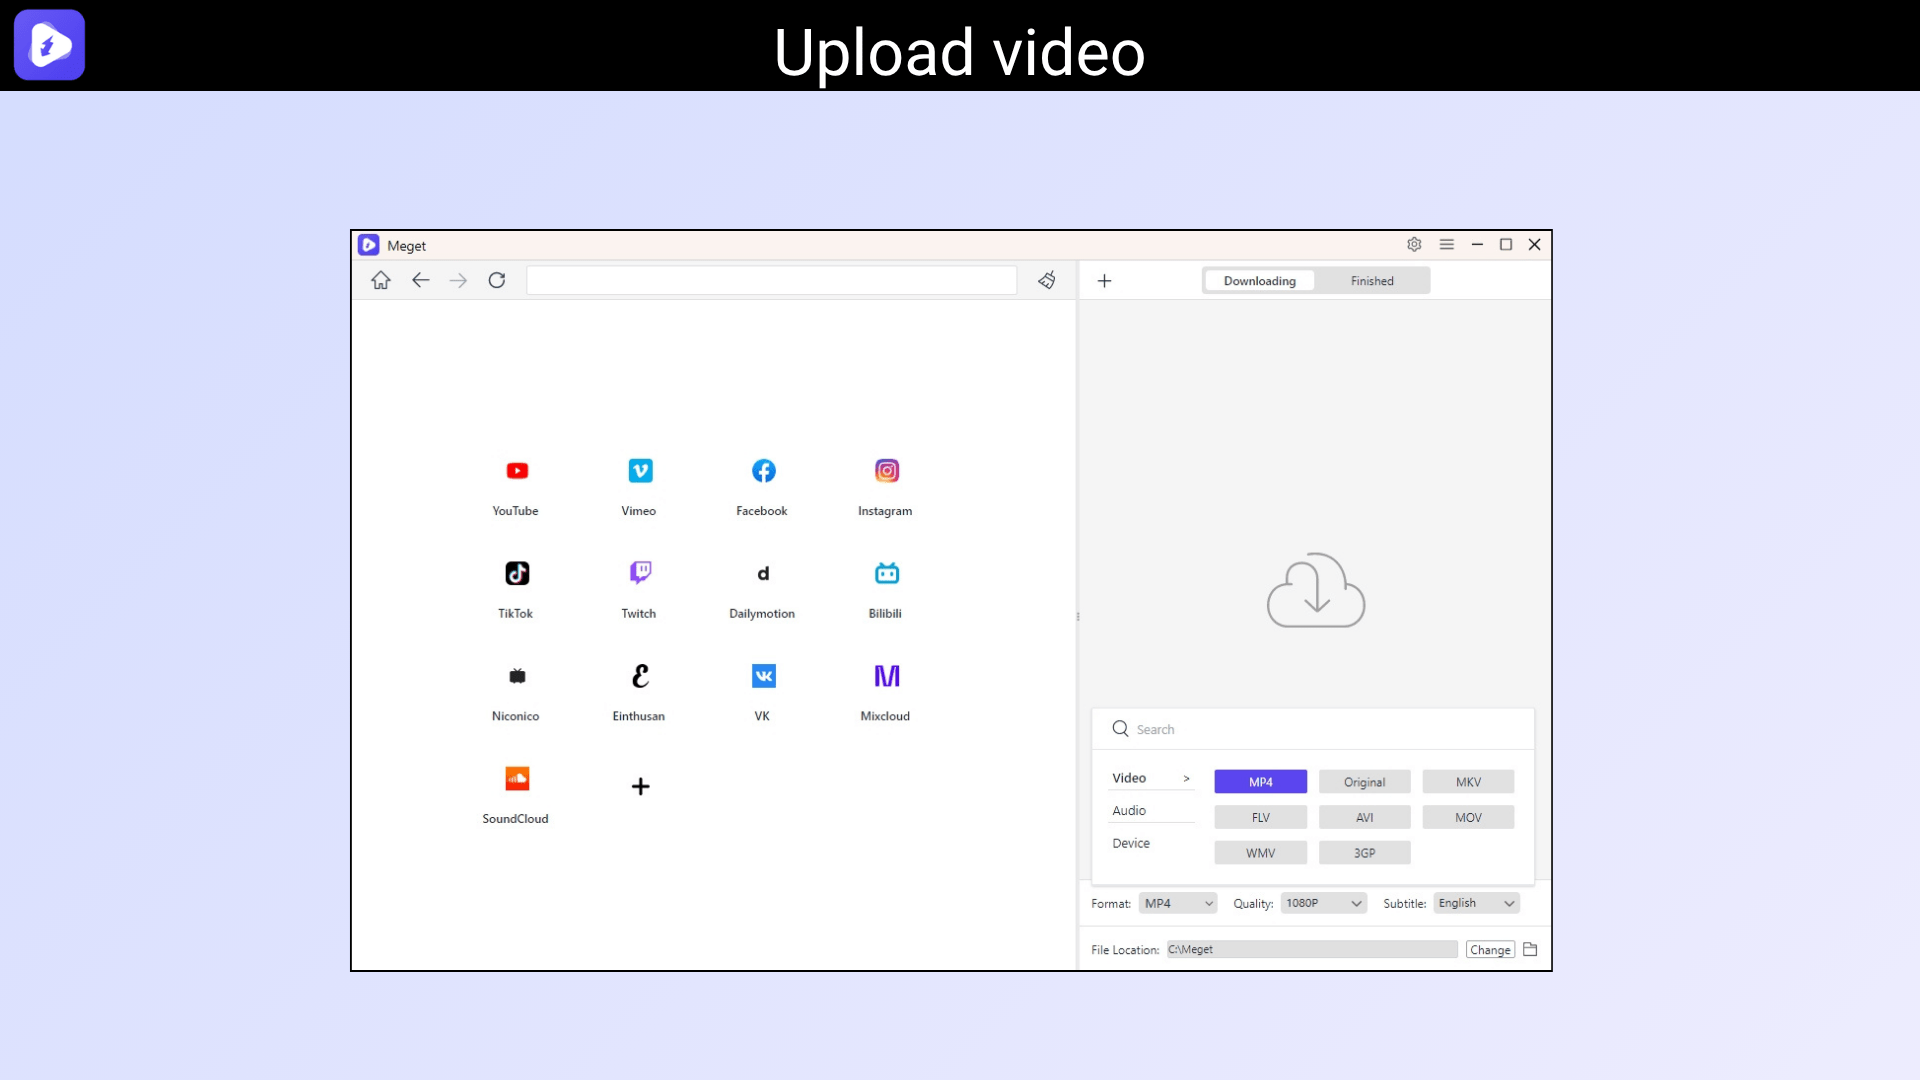Add a new download task with plus
The image size is (1920, 1080).
(x=1104, y=281)
